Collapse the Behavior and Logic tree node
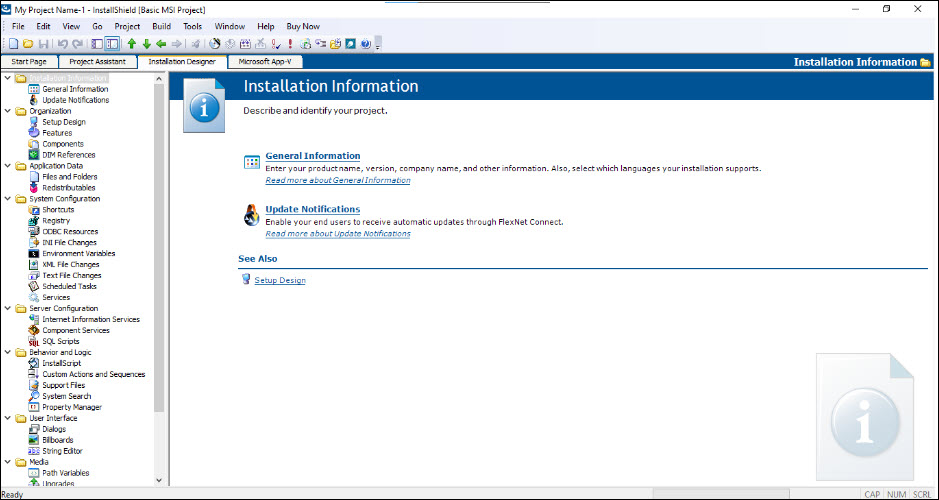 click(7, 352)
